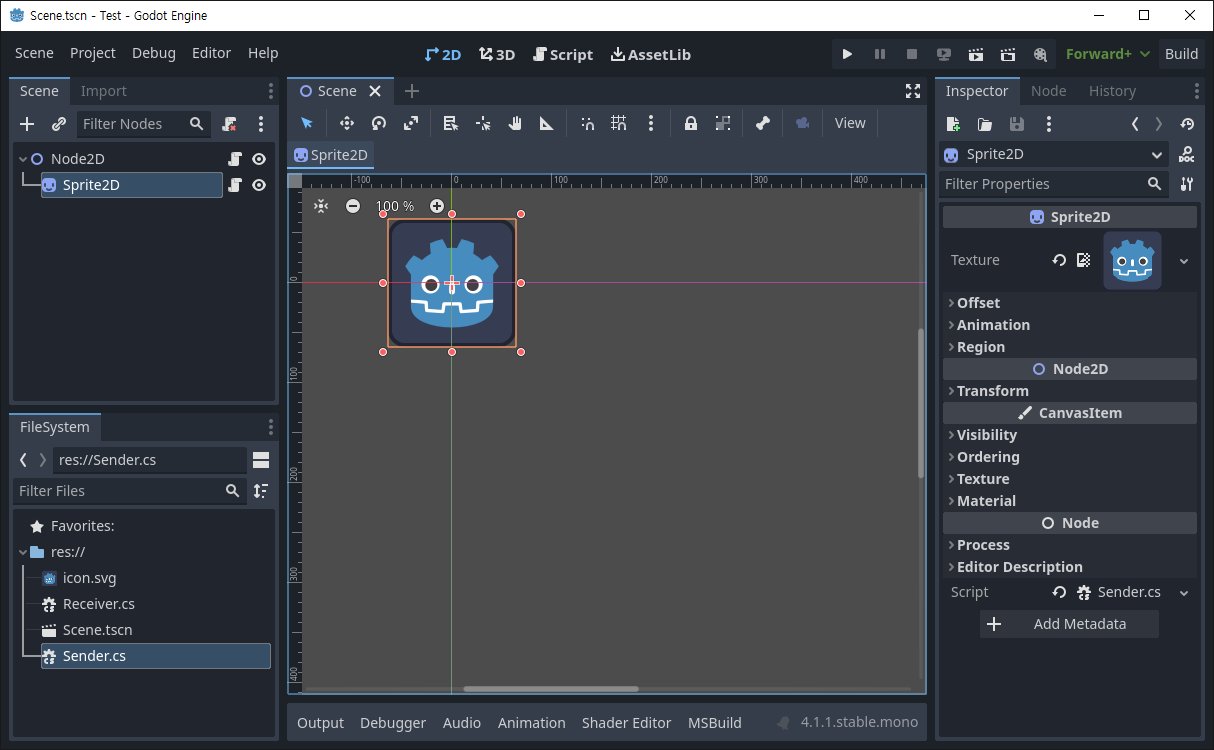The width and height of the screenshot is (1214, 750).
Task: Open the Debug menu
Action: (154, 53)
